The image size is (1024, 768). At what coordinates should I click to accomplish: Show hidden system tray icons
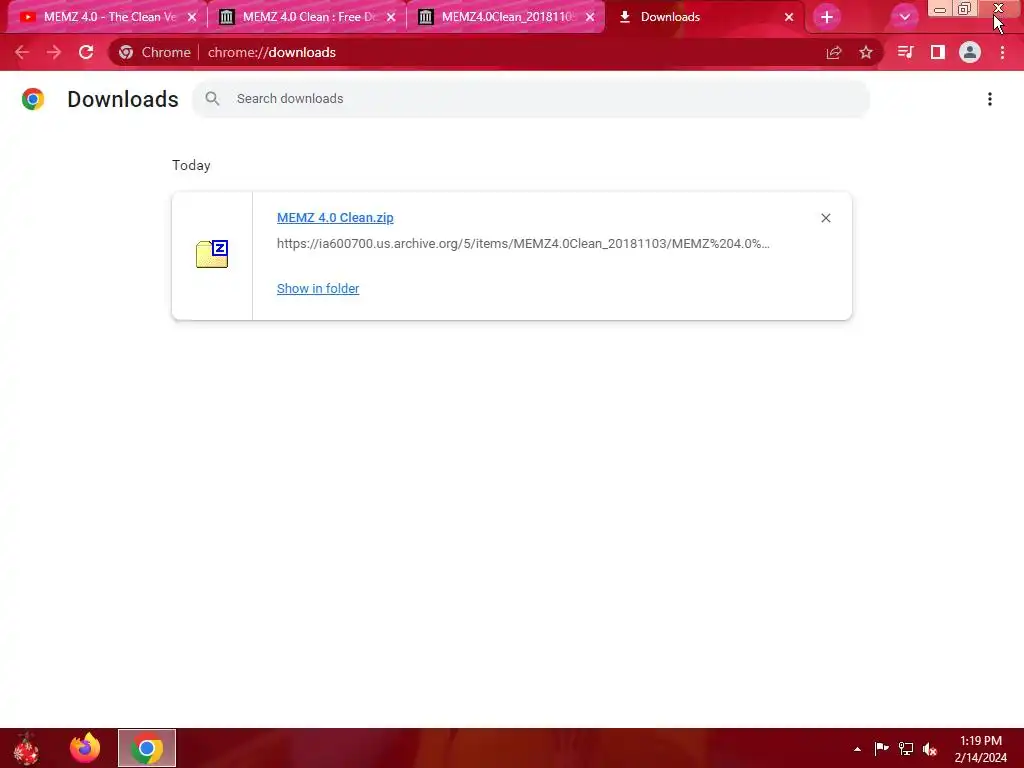(x=857, y=749)
